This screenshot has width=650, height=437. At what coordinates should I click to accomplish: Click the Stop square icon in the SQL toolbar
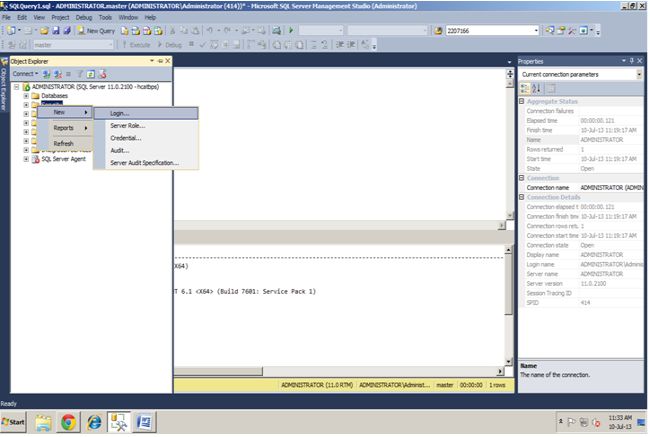pos(191,44)
